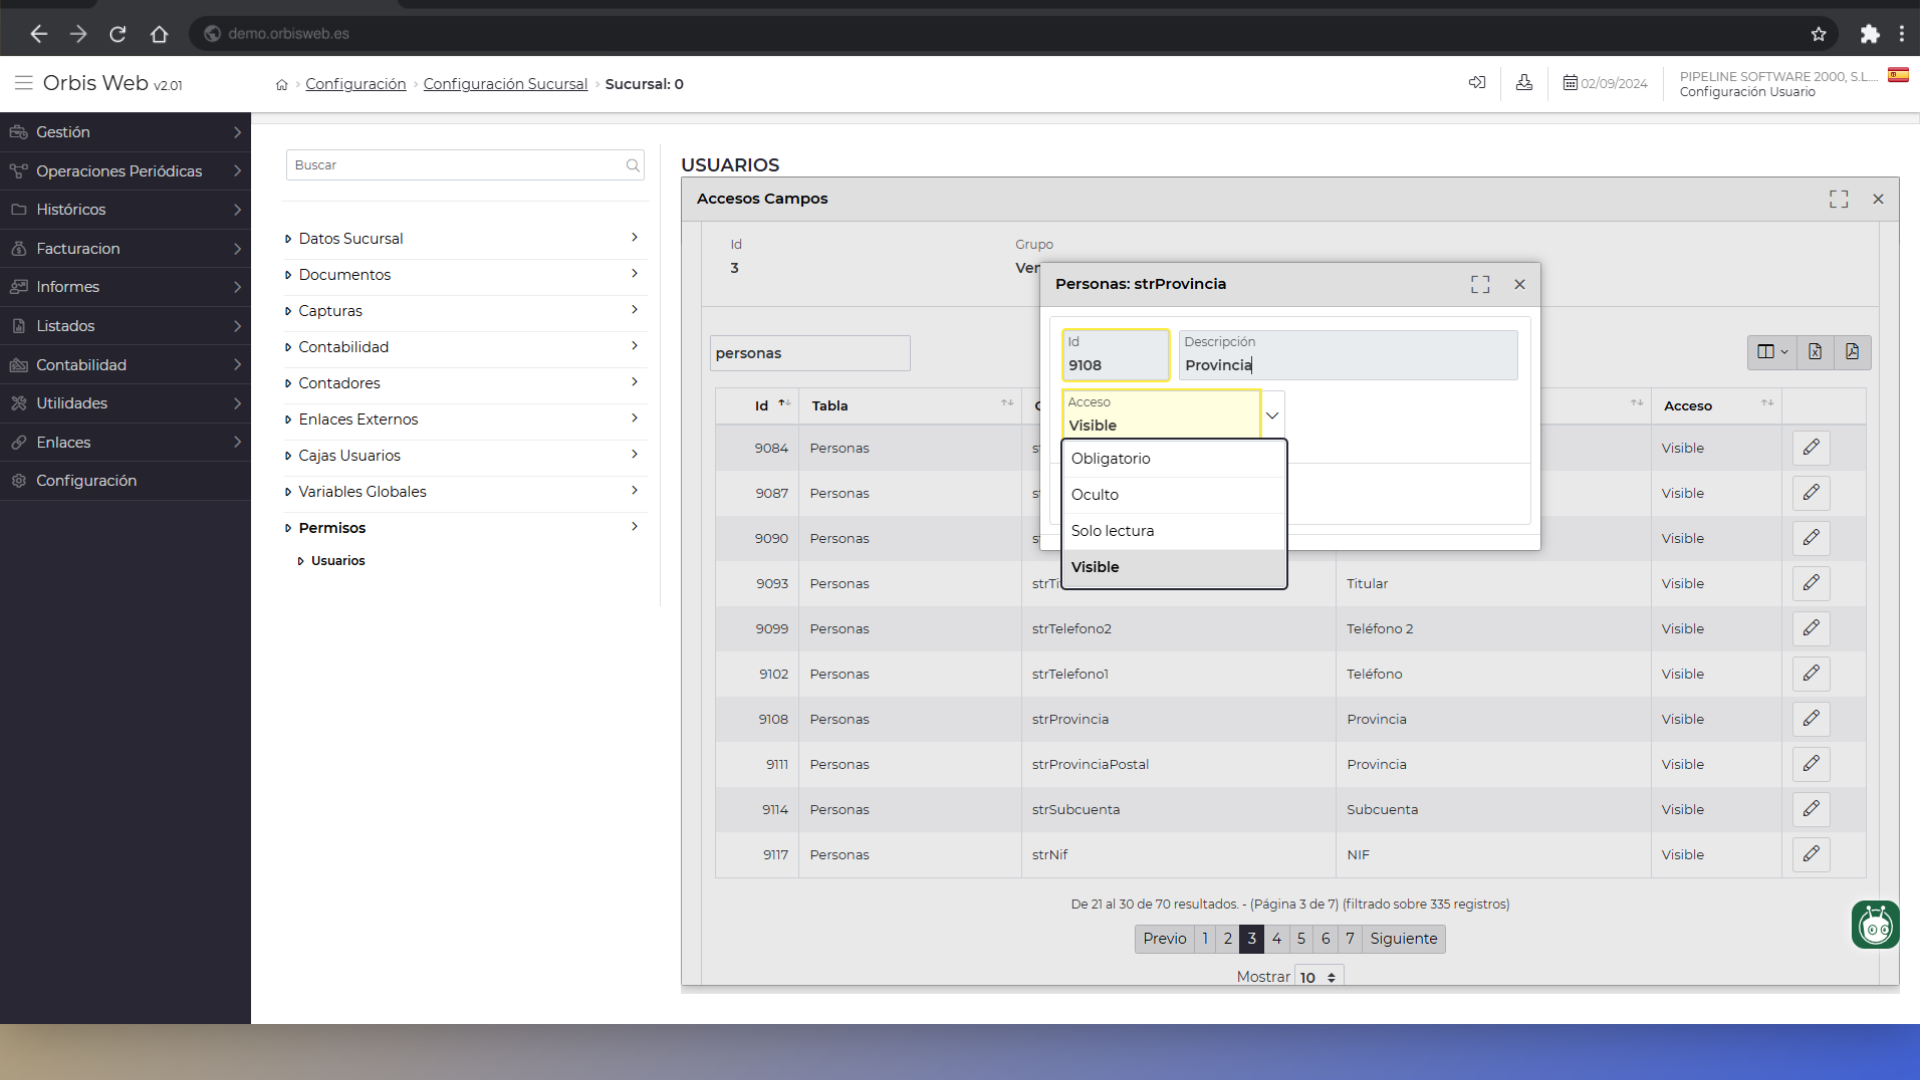The height and width of the screenshot is (1080, 1920).
Task: Expand Históricos in sidebar
Action: pyautogui.click(x=125, y=210)
